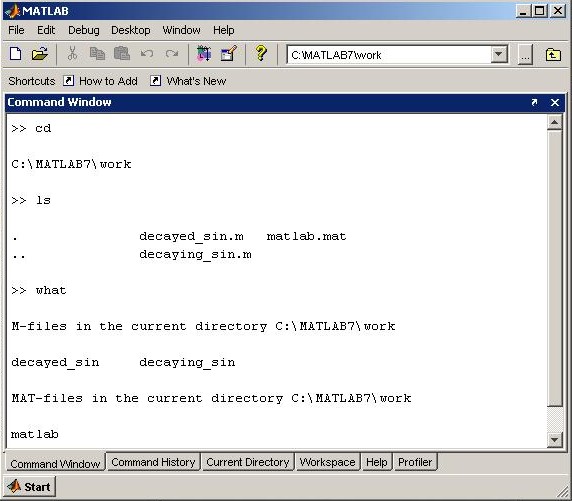This screenshot has width=572, height=501.
Task: Select the Command Window bottom tab
Action: click(x=55, y=463)
